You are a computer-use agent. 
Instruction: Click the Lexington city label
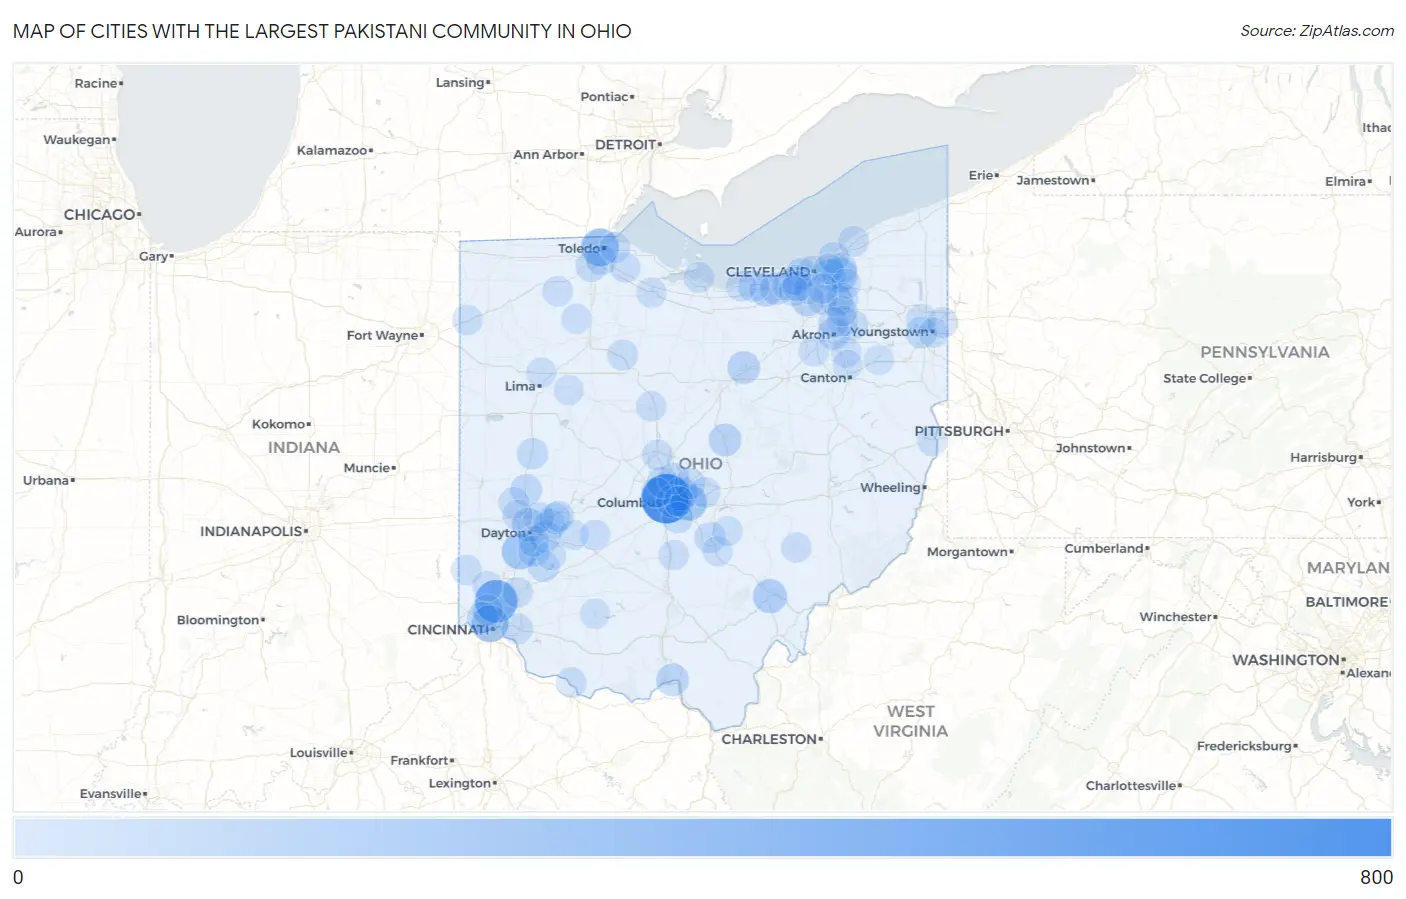pos(460,783)
